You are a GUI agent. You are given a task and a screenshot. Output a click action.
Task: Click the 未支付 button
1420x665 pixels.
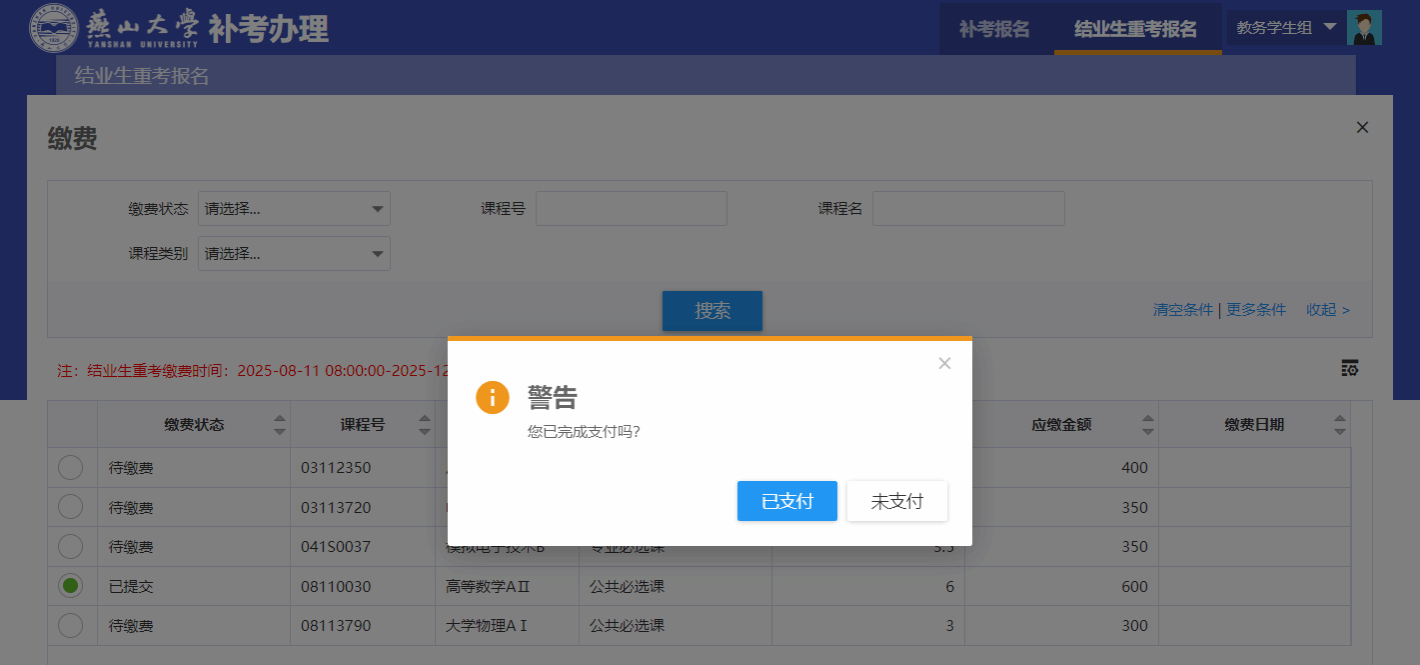point(897,501)
